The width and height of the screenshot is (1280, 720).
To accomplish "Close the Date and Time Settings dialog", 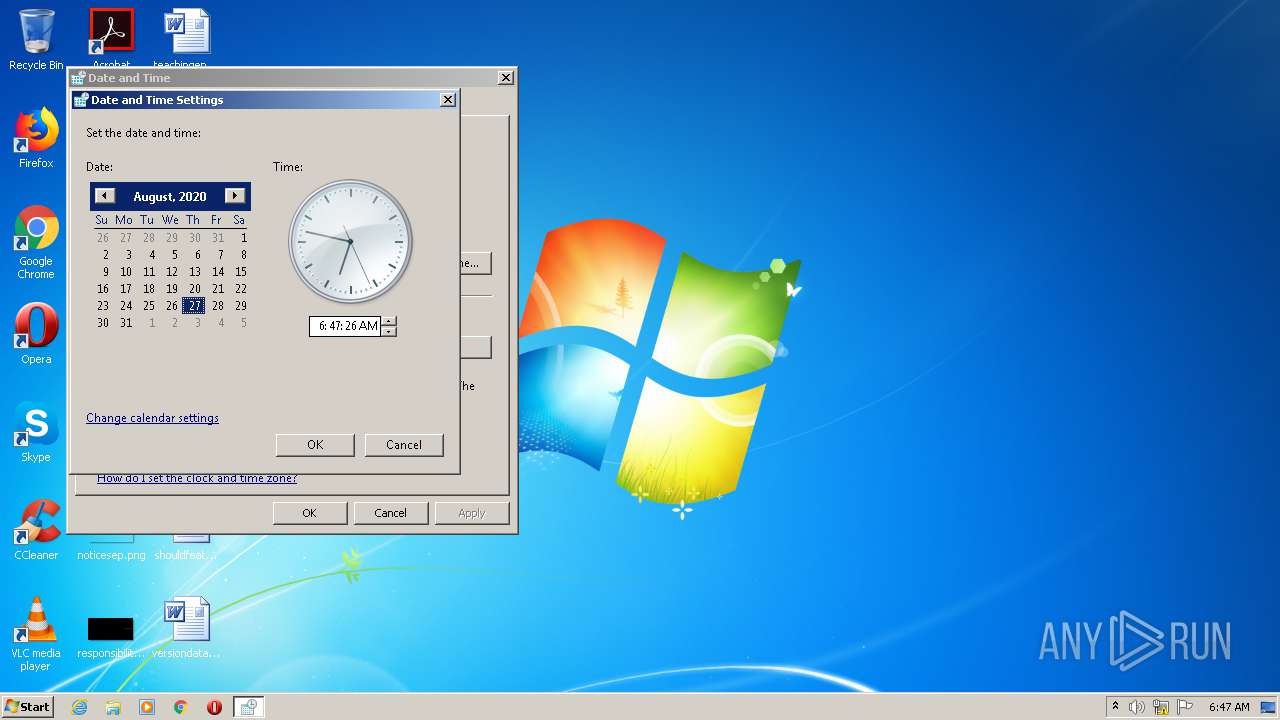I will 448,99.
